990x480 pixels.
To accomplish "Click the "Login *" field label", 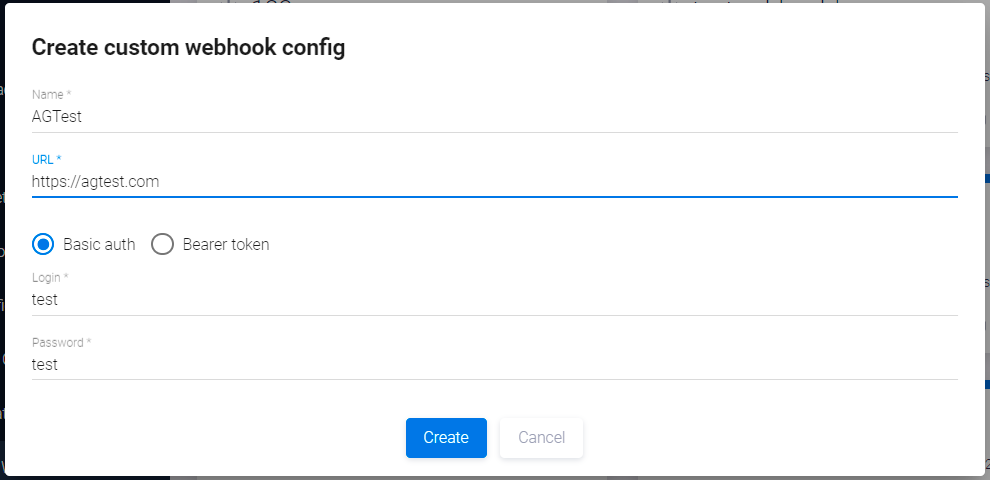I will (50, 277).
